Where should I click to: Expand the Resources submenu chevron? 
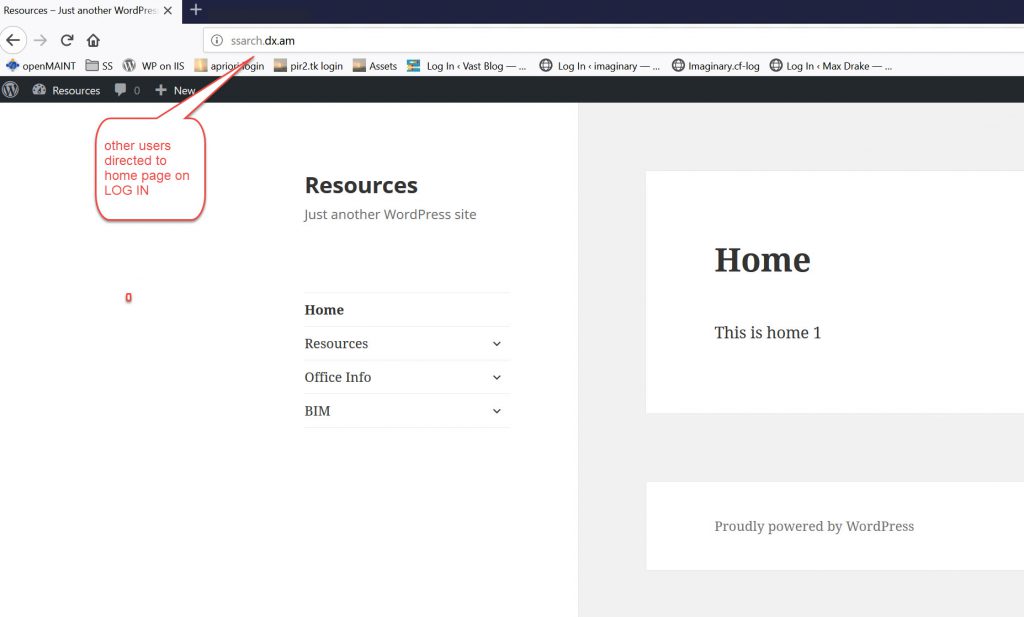pyautogui.click(x=497, y=344)
